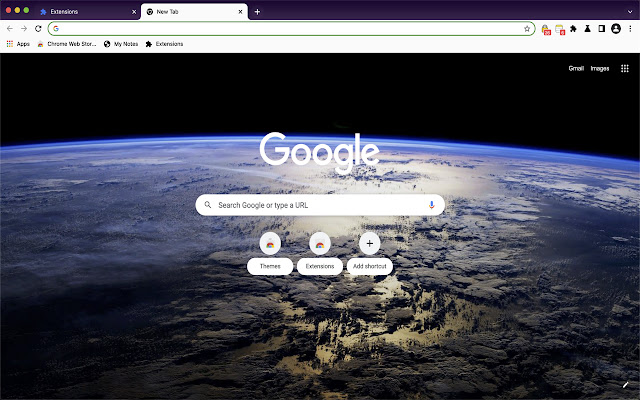The width and height of the screenshot is (640, 400).
Task: Open the Extensions shortcut icon
Action: [x=320, y=243]
